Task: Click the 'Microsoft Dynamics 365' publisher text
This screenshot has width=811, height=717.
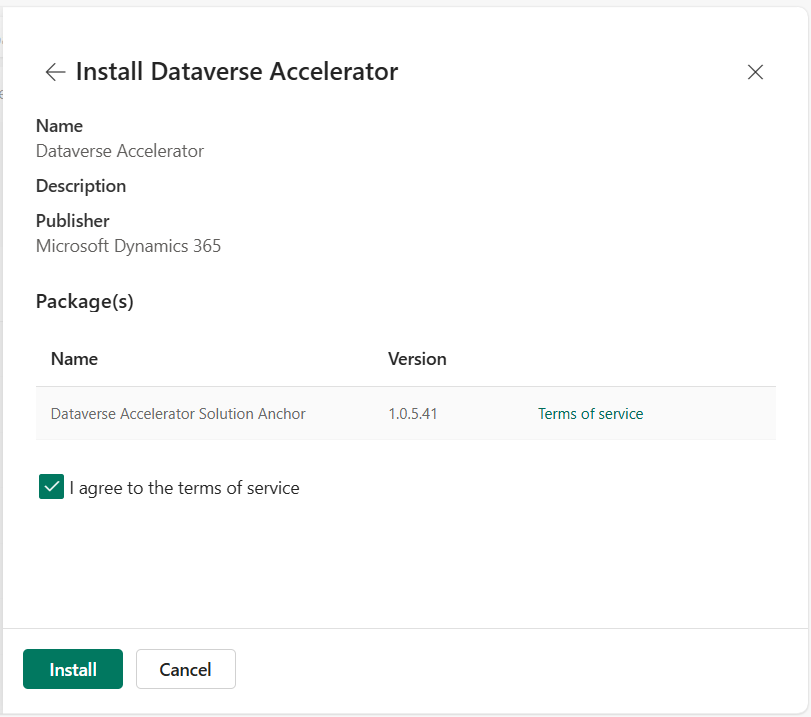Action: tap(128, 245)
